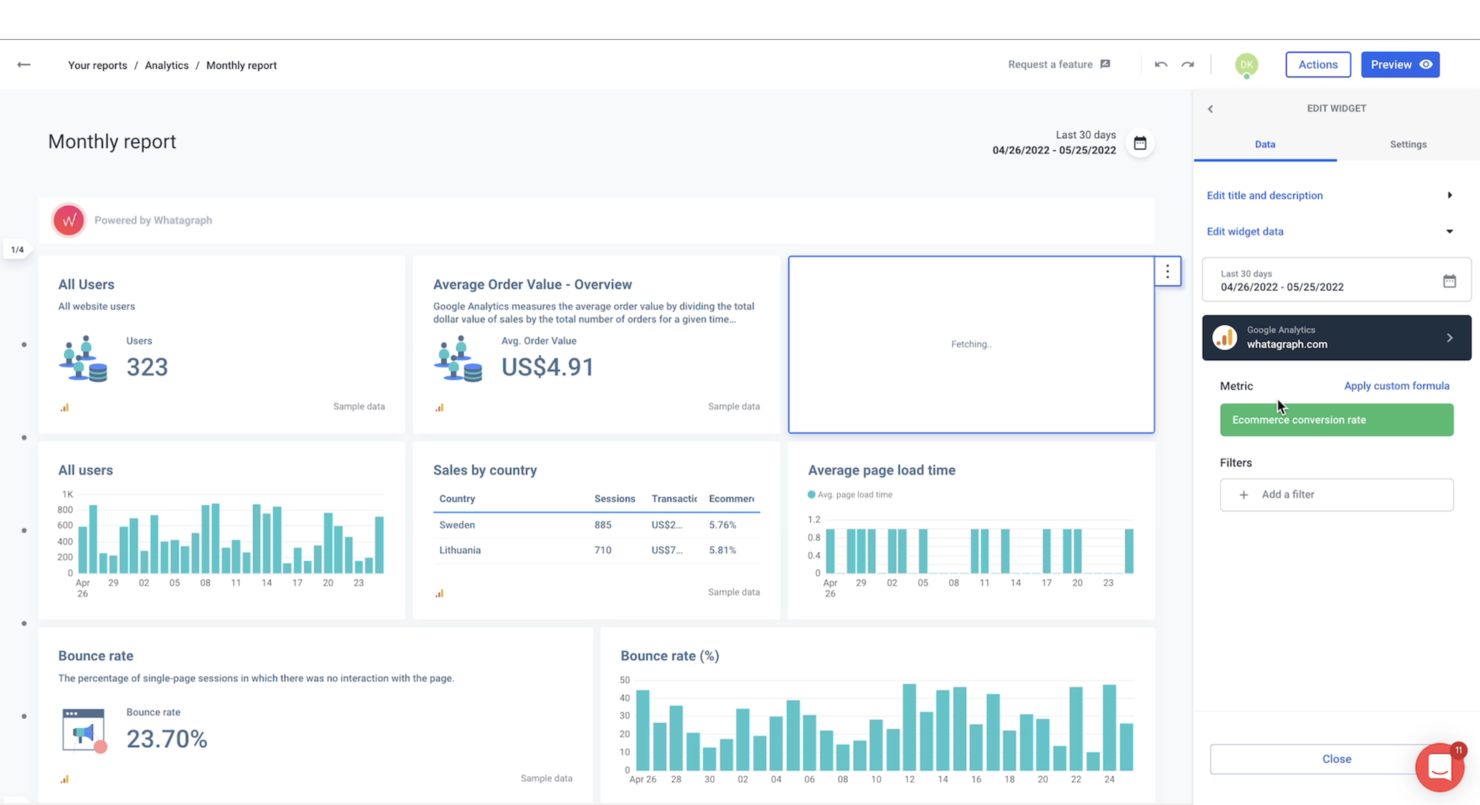
Task: Click analytics icon under Sales by country
Action: [439, 593]
